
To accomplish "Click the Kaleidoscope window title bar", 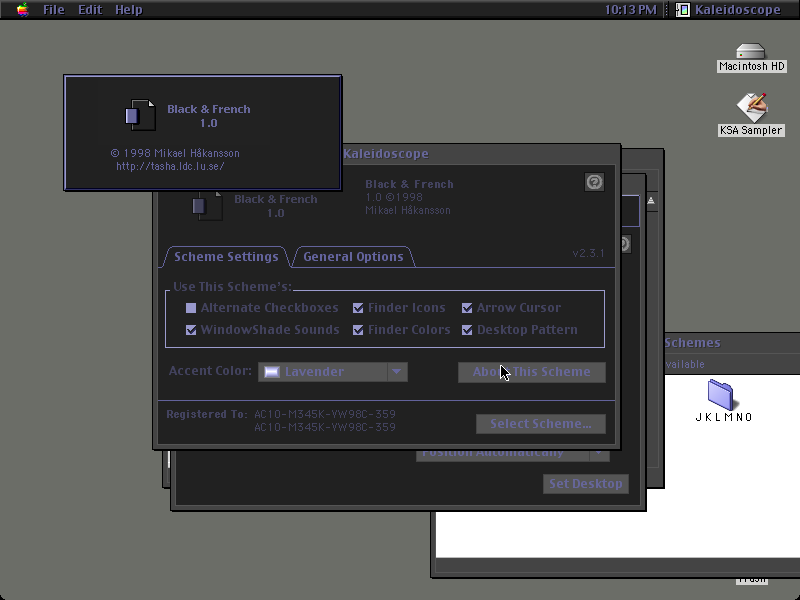I will (481, 154).
